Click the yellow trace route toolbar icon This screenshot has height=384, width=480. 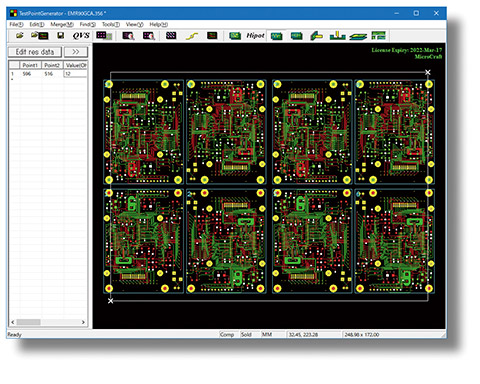point(192,36)
